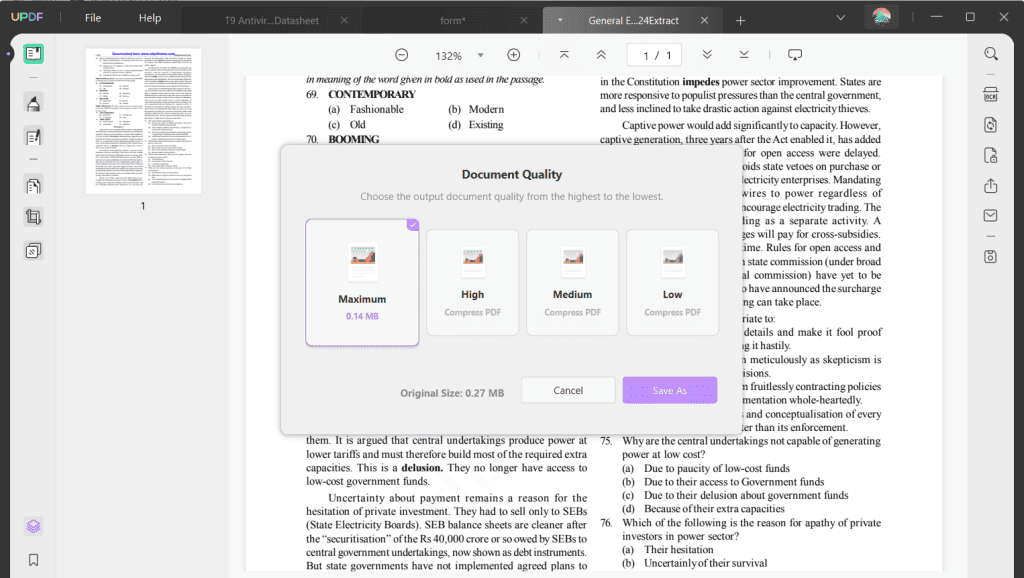Select the Low quality compress option
The height and width of the screenshot is (578, 1024).
673,282
